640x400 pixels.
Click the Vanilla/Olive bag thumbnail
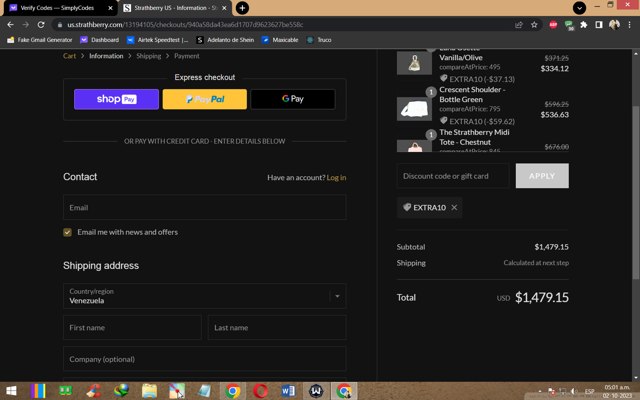[x=414, y=63]
